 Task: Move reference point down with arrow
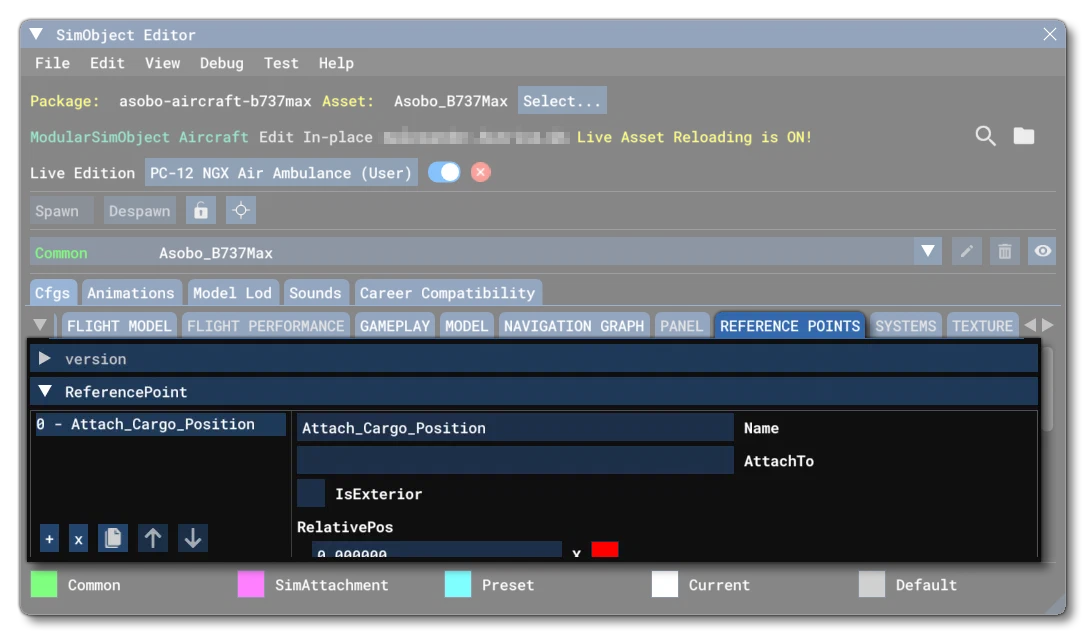[x=193, y=538]
